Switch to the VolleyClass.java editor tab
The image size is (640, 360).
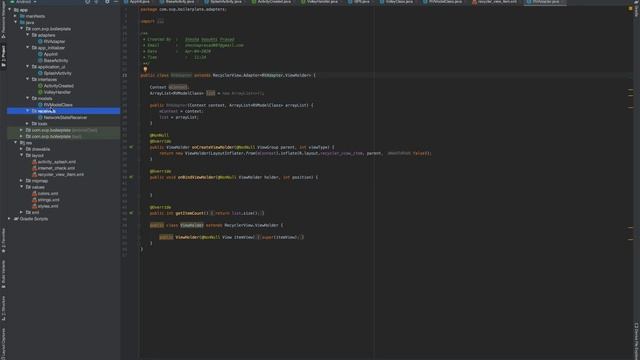(396, 2)
